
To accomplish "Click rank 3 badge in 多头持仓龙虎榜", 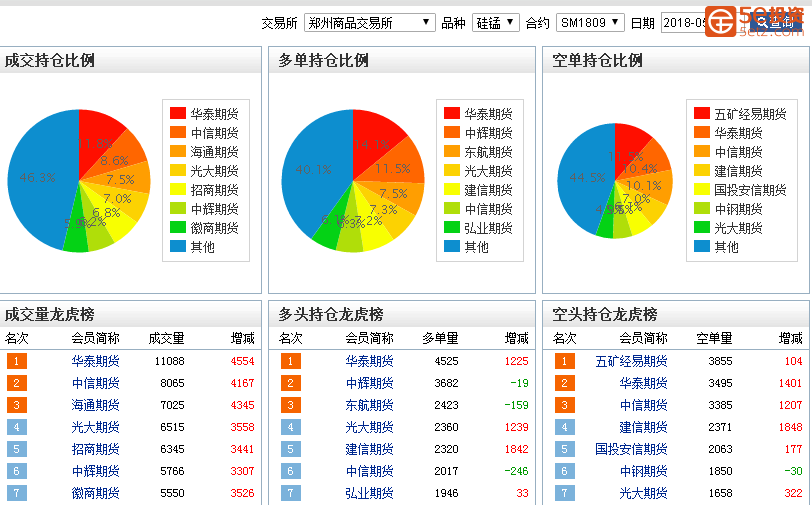I will (x=291, y=405).
